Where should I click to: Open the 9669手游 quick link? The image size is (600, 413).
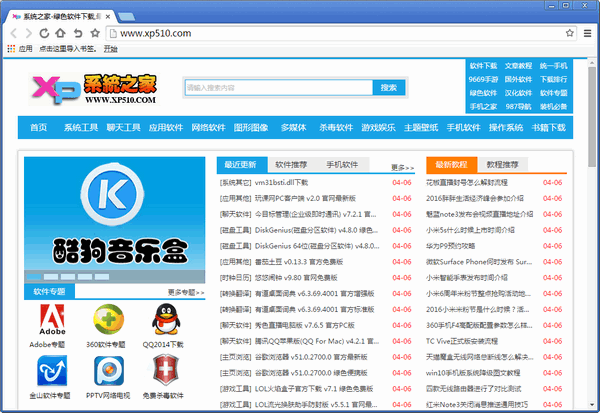point(483,79)
